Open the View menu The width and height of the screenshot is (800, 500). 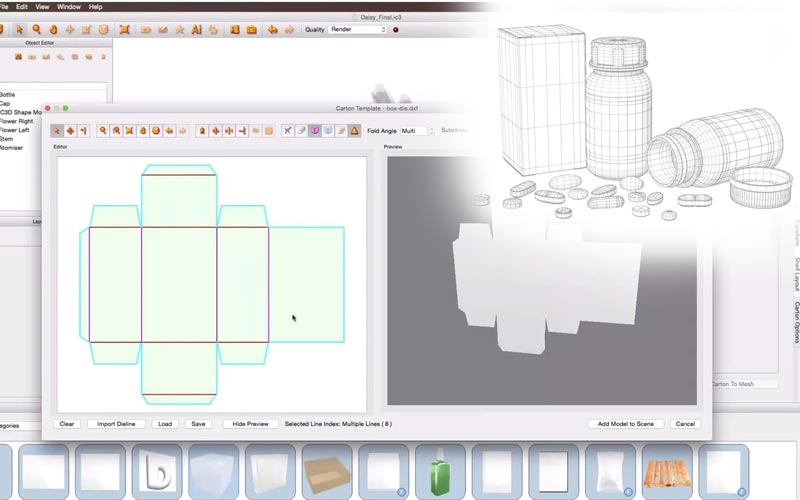click(42, 7)
